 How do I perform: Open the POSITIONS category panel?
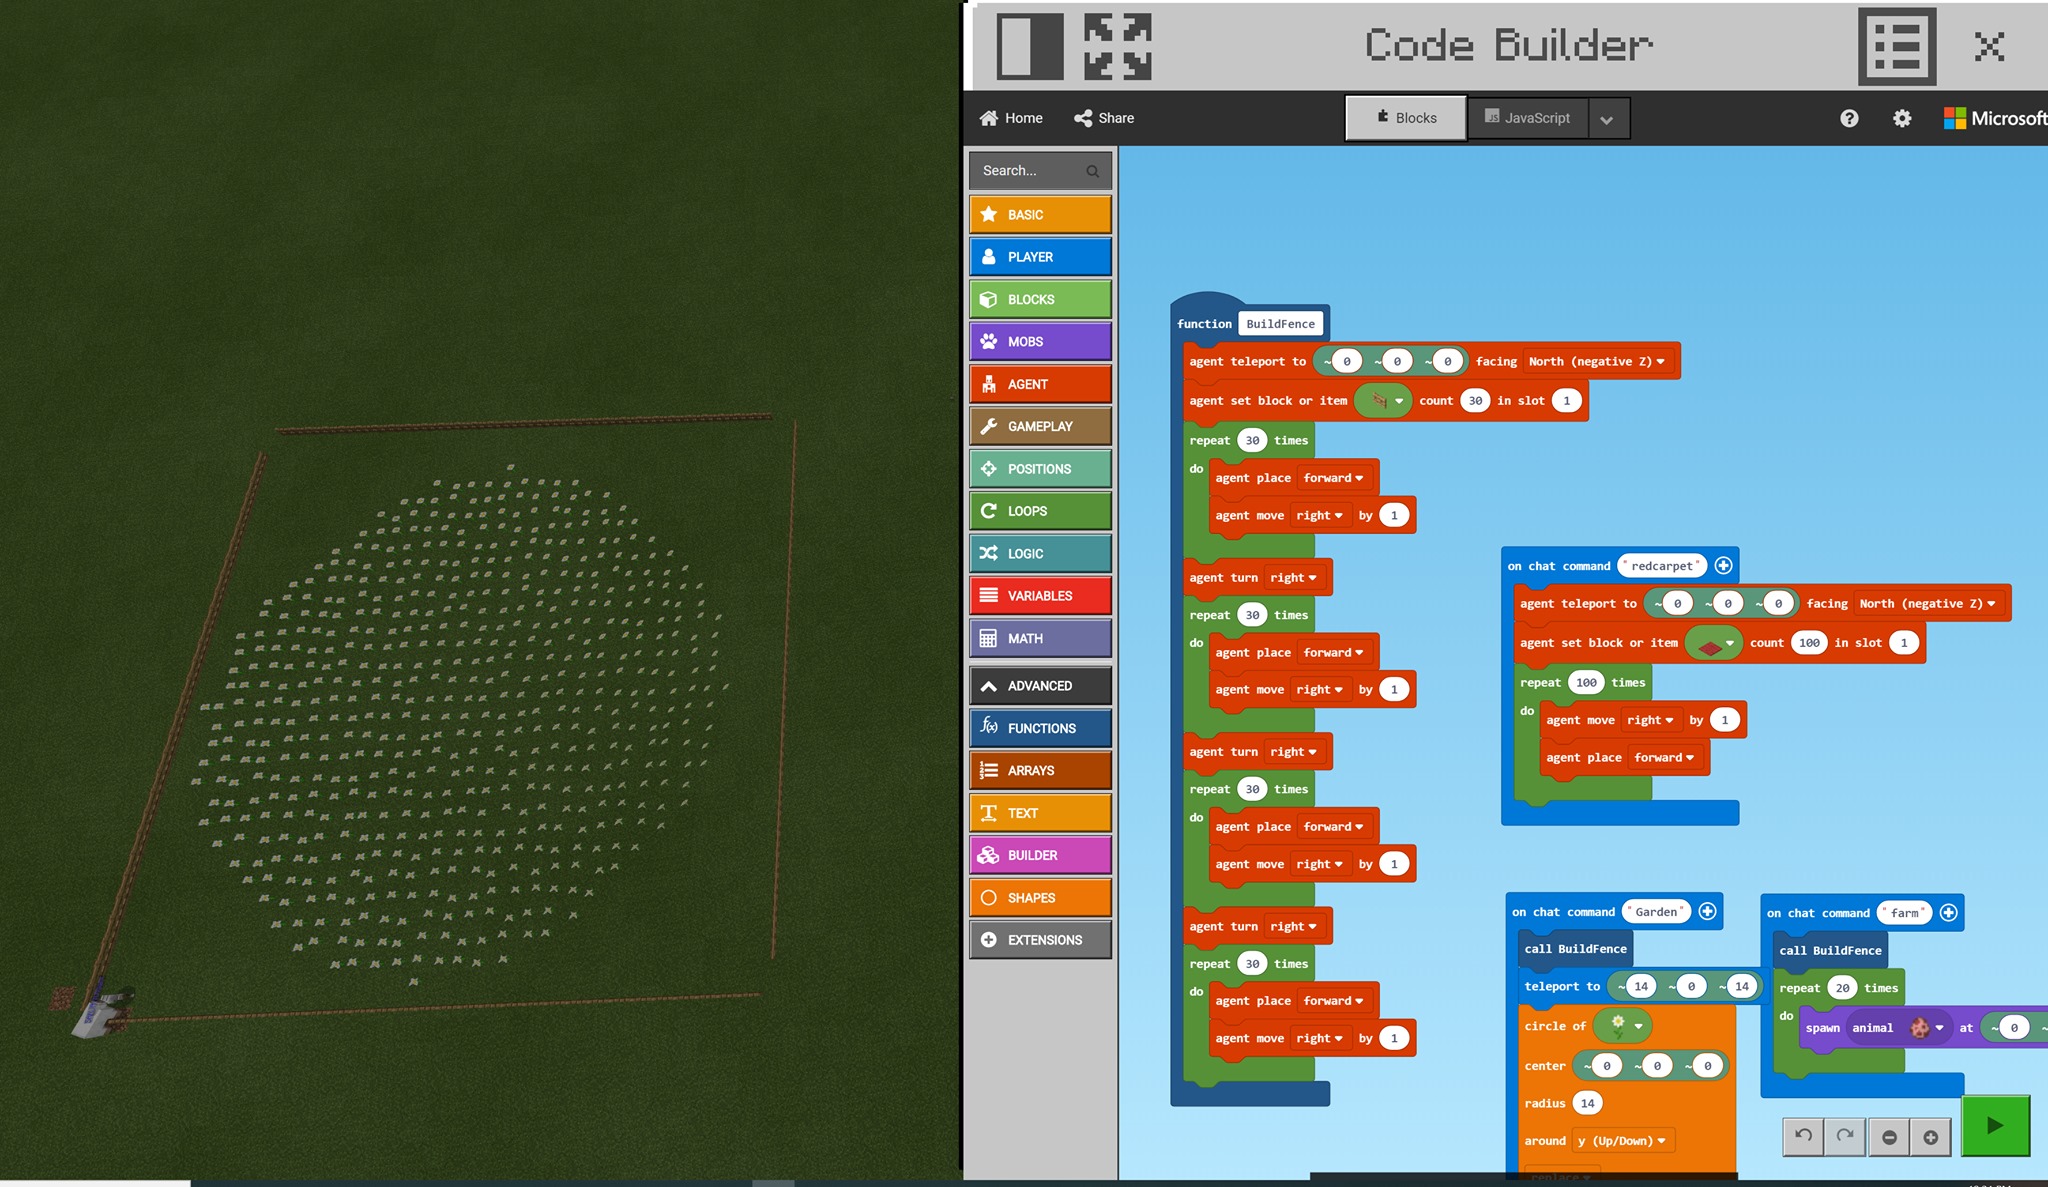1040,468
